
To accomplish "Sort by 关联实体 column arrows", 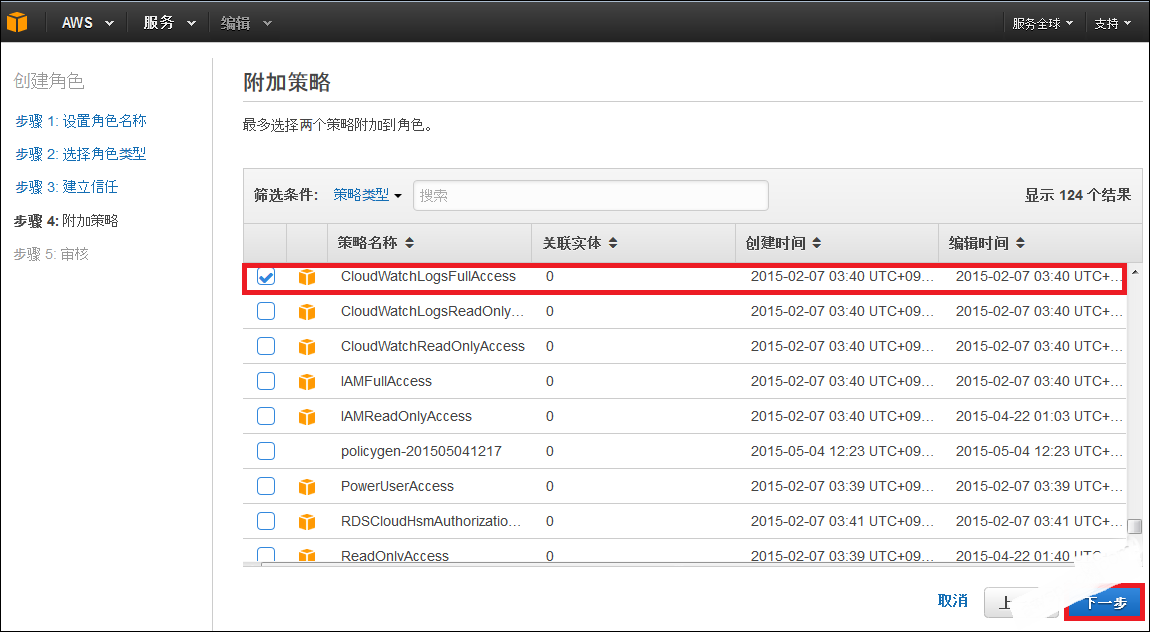I will point(613,243).
